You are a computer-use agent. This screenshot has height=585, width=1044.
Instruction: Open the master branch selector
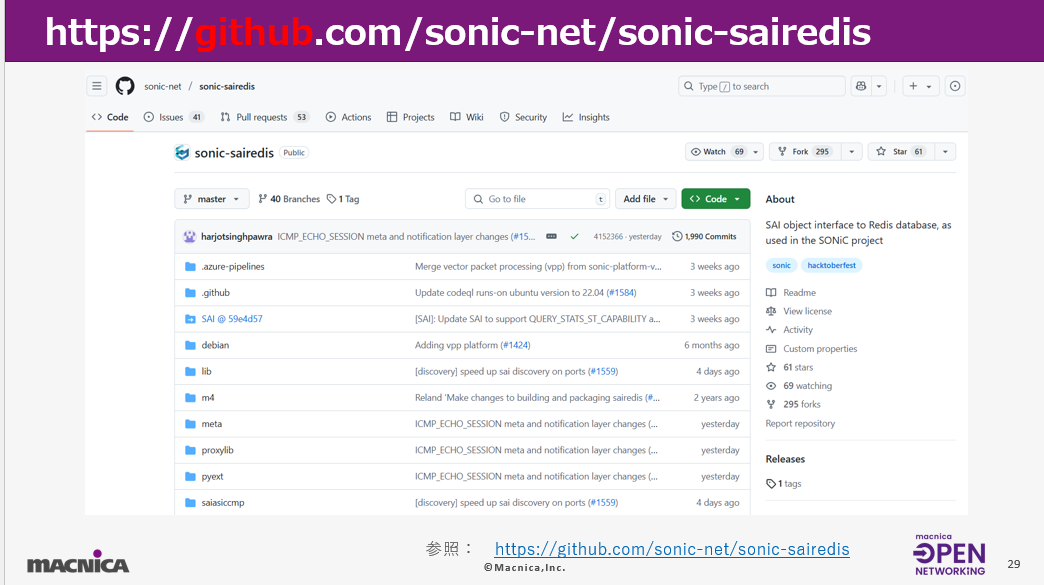pos(212,199)
